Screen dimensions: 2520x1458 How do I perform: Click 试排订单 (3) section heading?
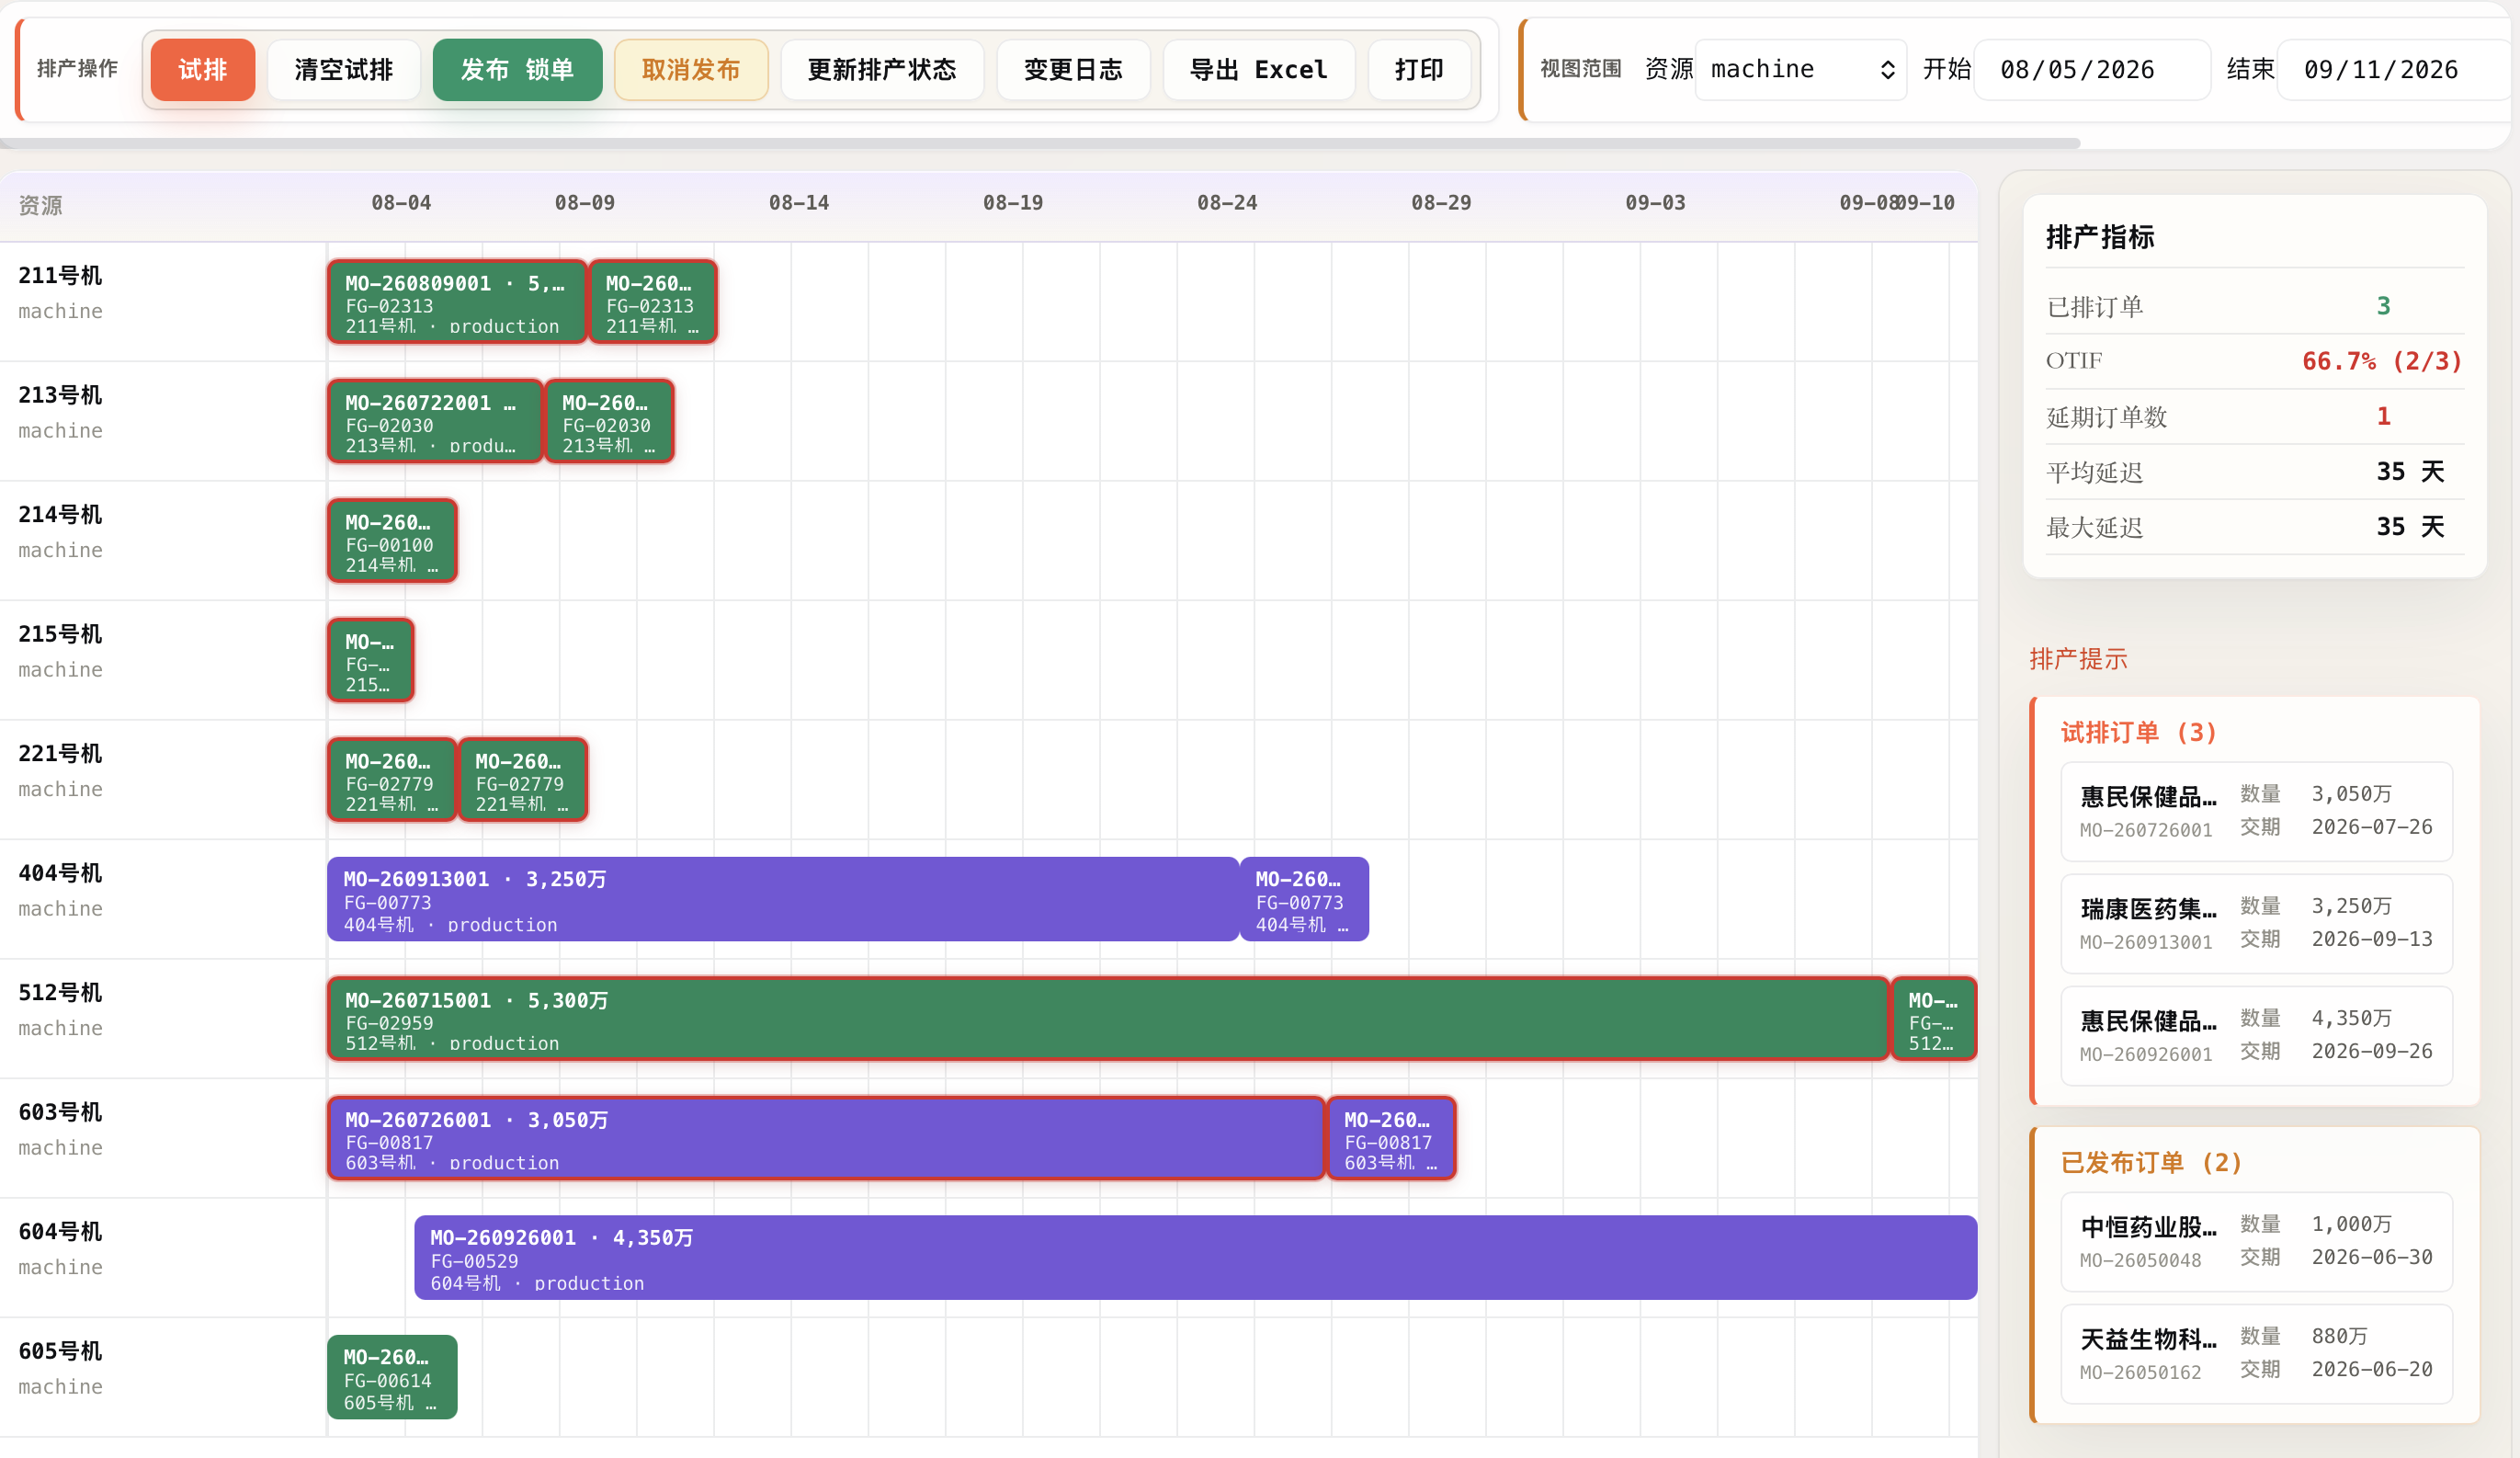(x=2139, y=732)
